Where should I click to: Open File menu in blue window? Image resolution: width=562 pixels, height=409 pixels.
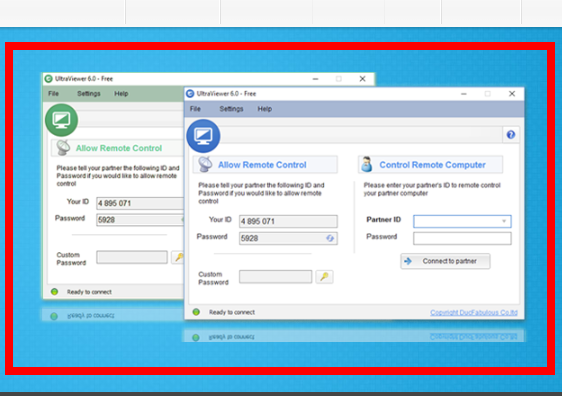[x=195, y=109]
